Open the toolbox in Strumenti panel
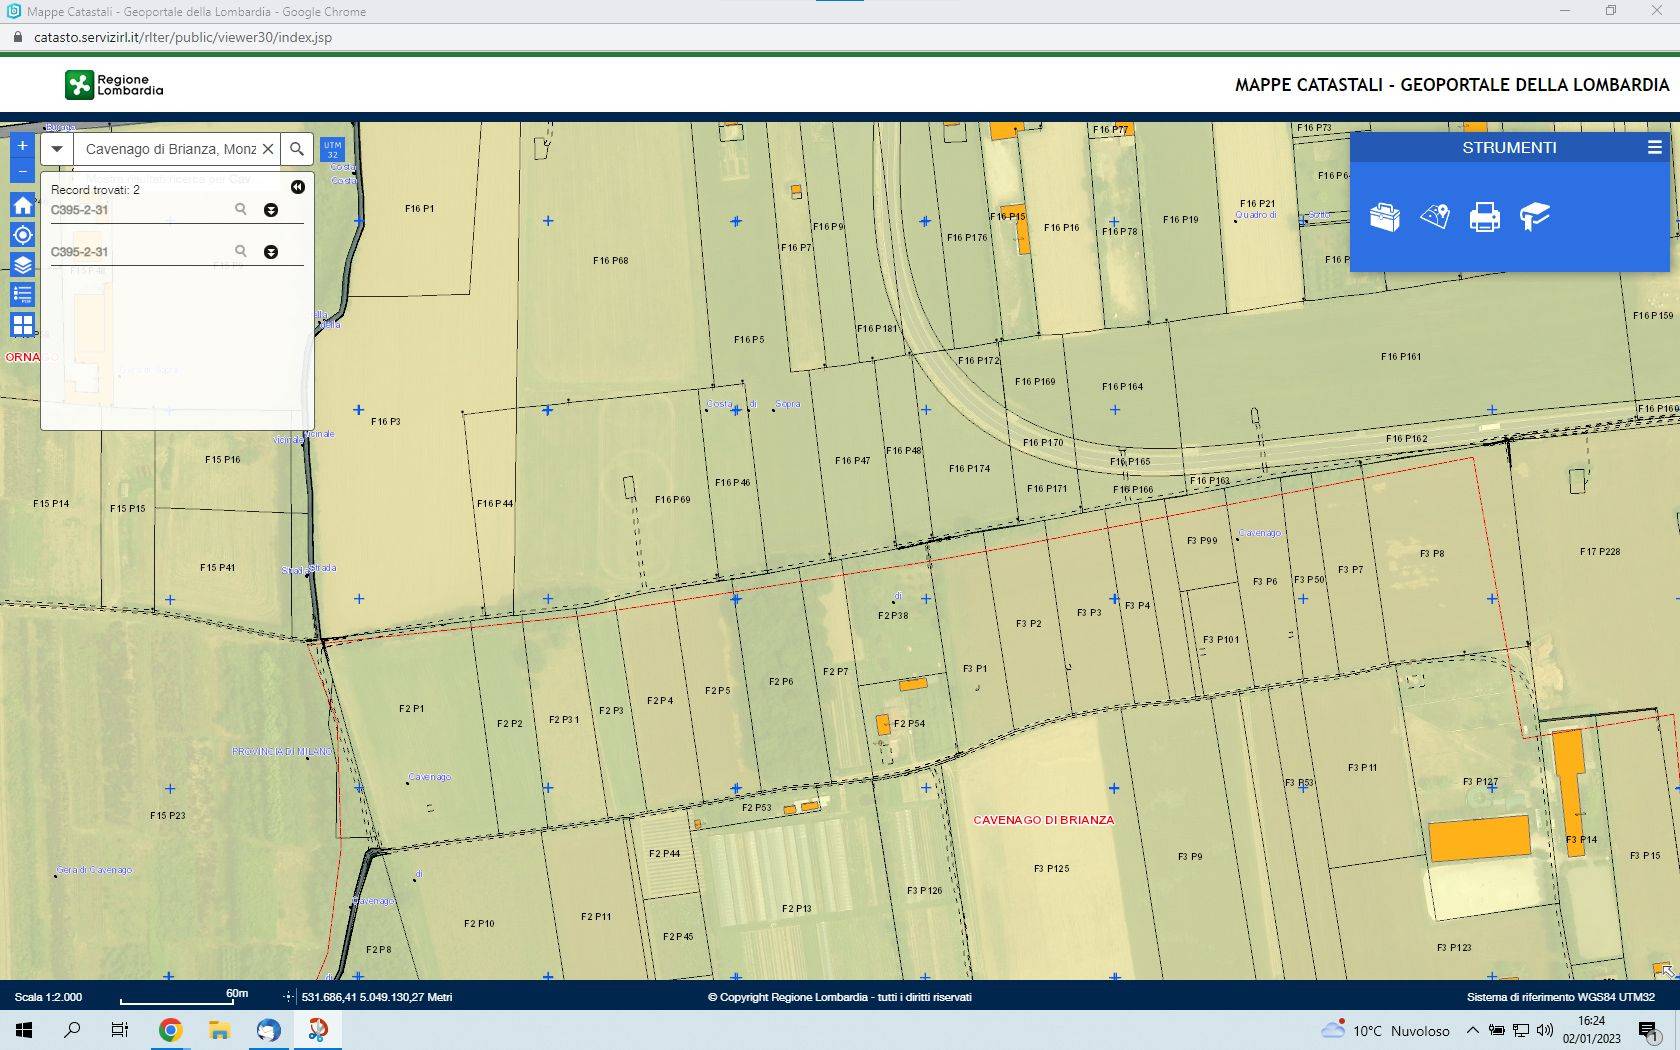 (x=1384, y=217)
